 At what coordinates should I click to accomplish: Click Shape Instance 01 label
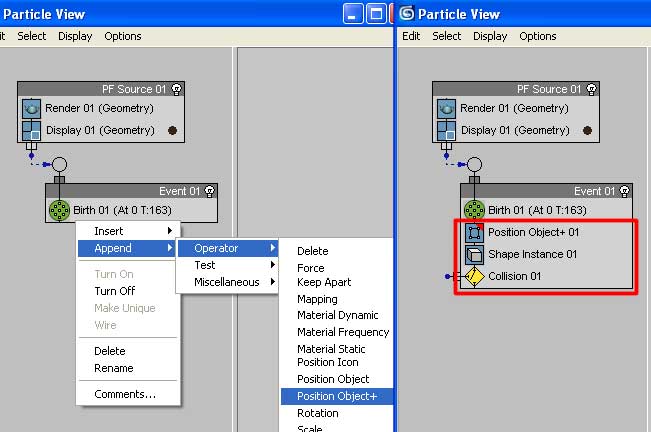pyautogui.click(x=532, y=254)
